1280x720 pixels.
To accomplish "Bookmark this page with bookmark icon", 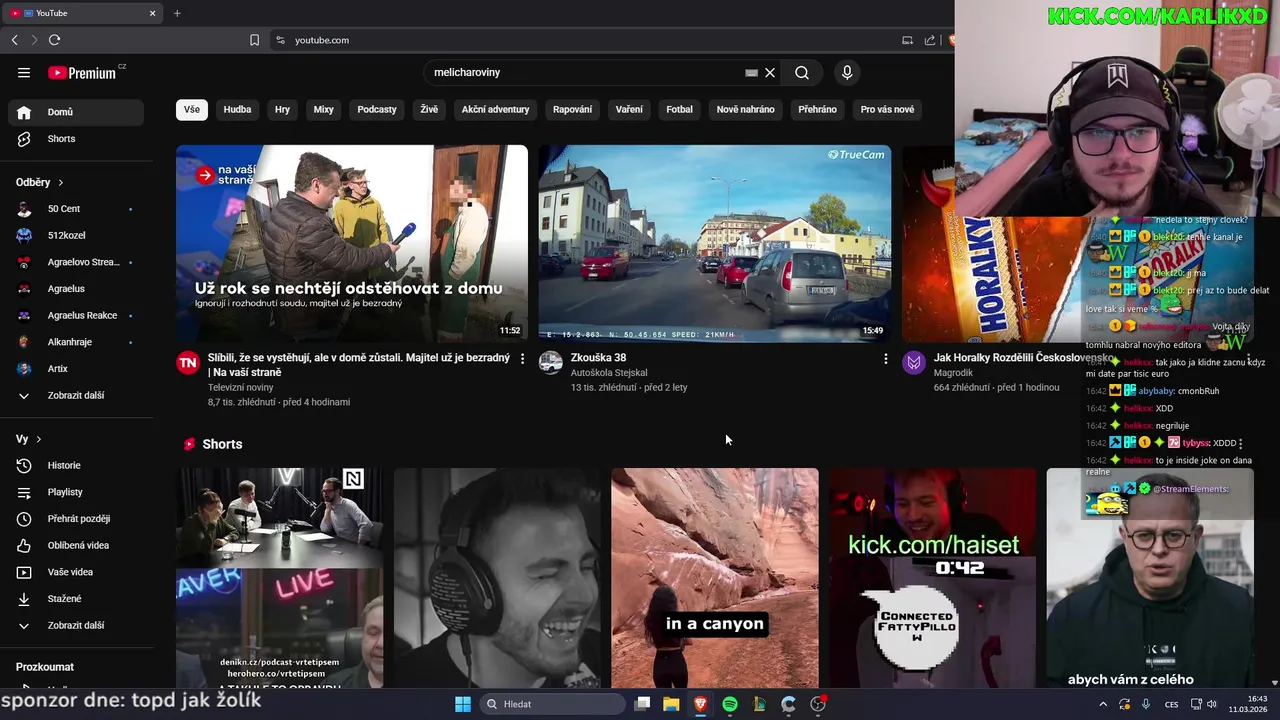I will pos(254,40).
